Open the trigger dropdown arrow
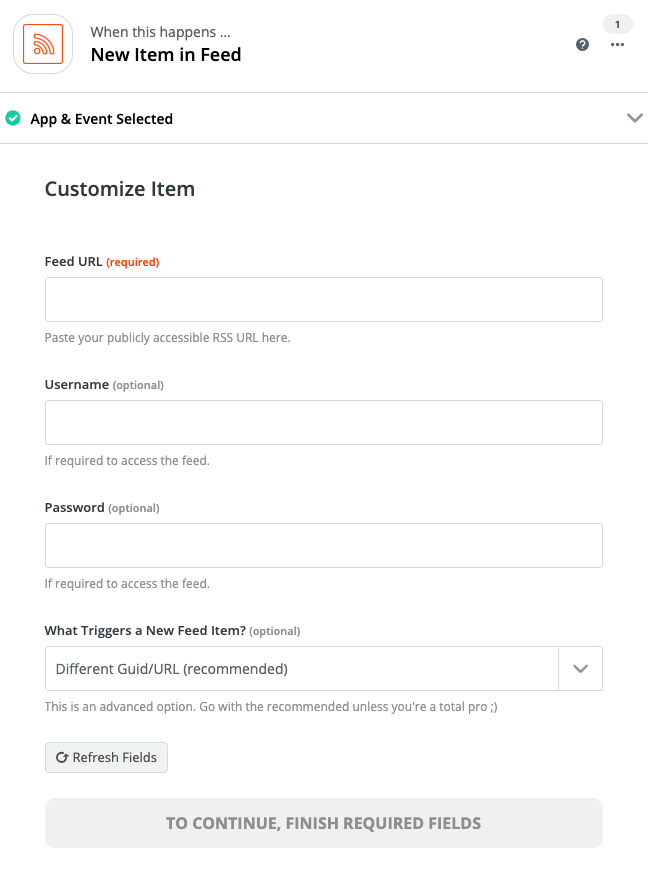This screenshot has height=883, width=648. point(580,669)
